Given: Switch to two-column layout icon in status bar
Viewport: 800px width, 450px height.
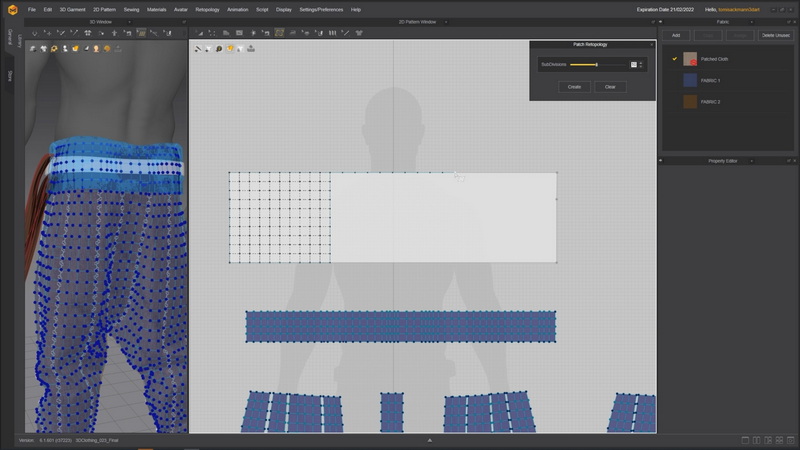Looking at the screenshot, I should tap(757, 440).
